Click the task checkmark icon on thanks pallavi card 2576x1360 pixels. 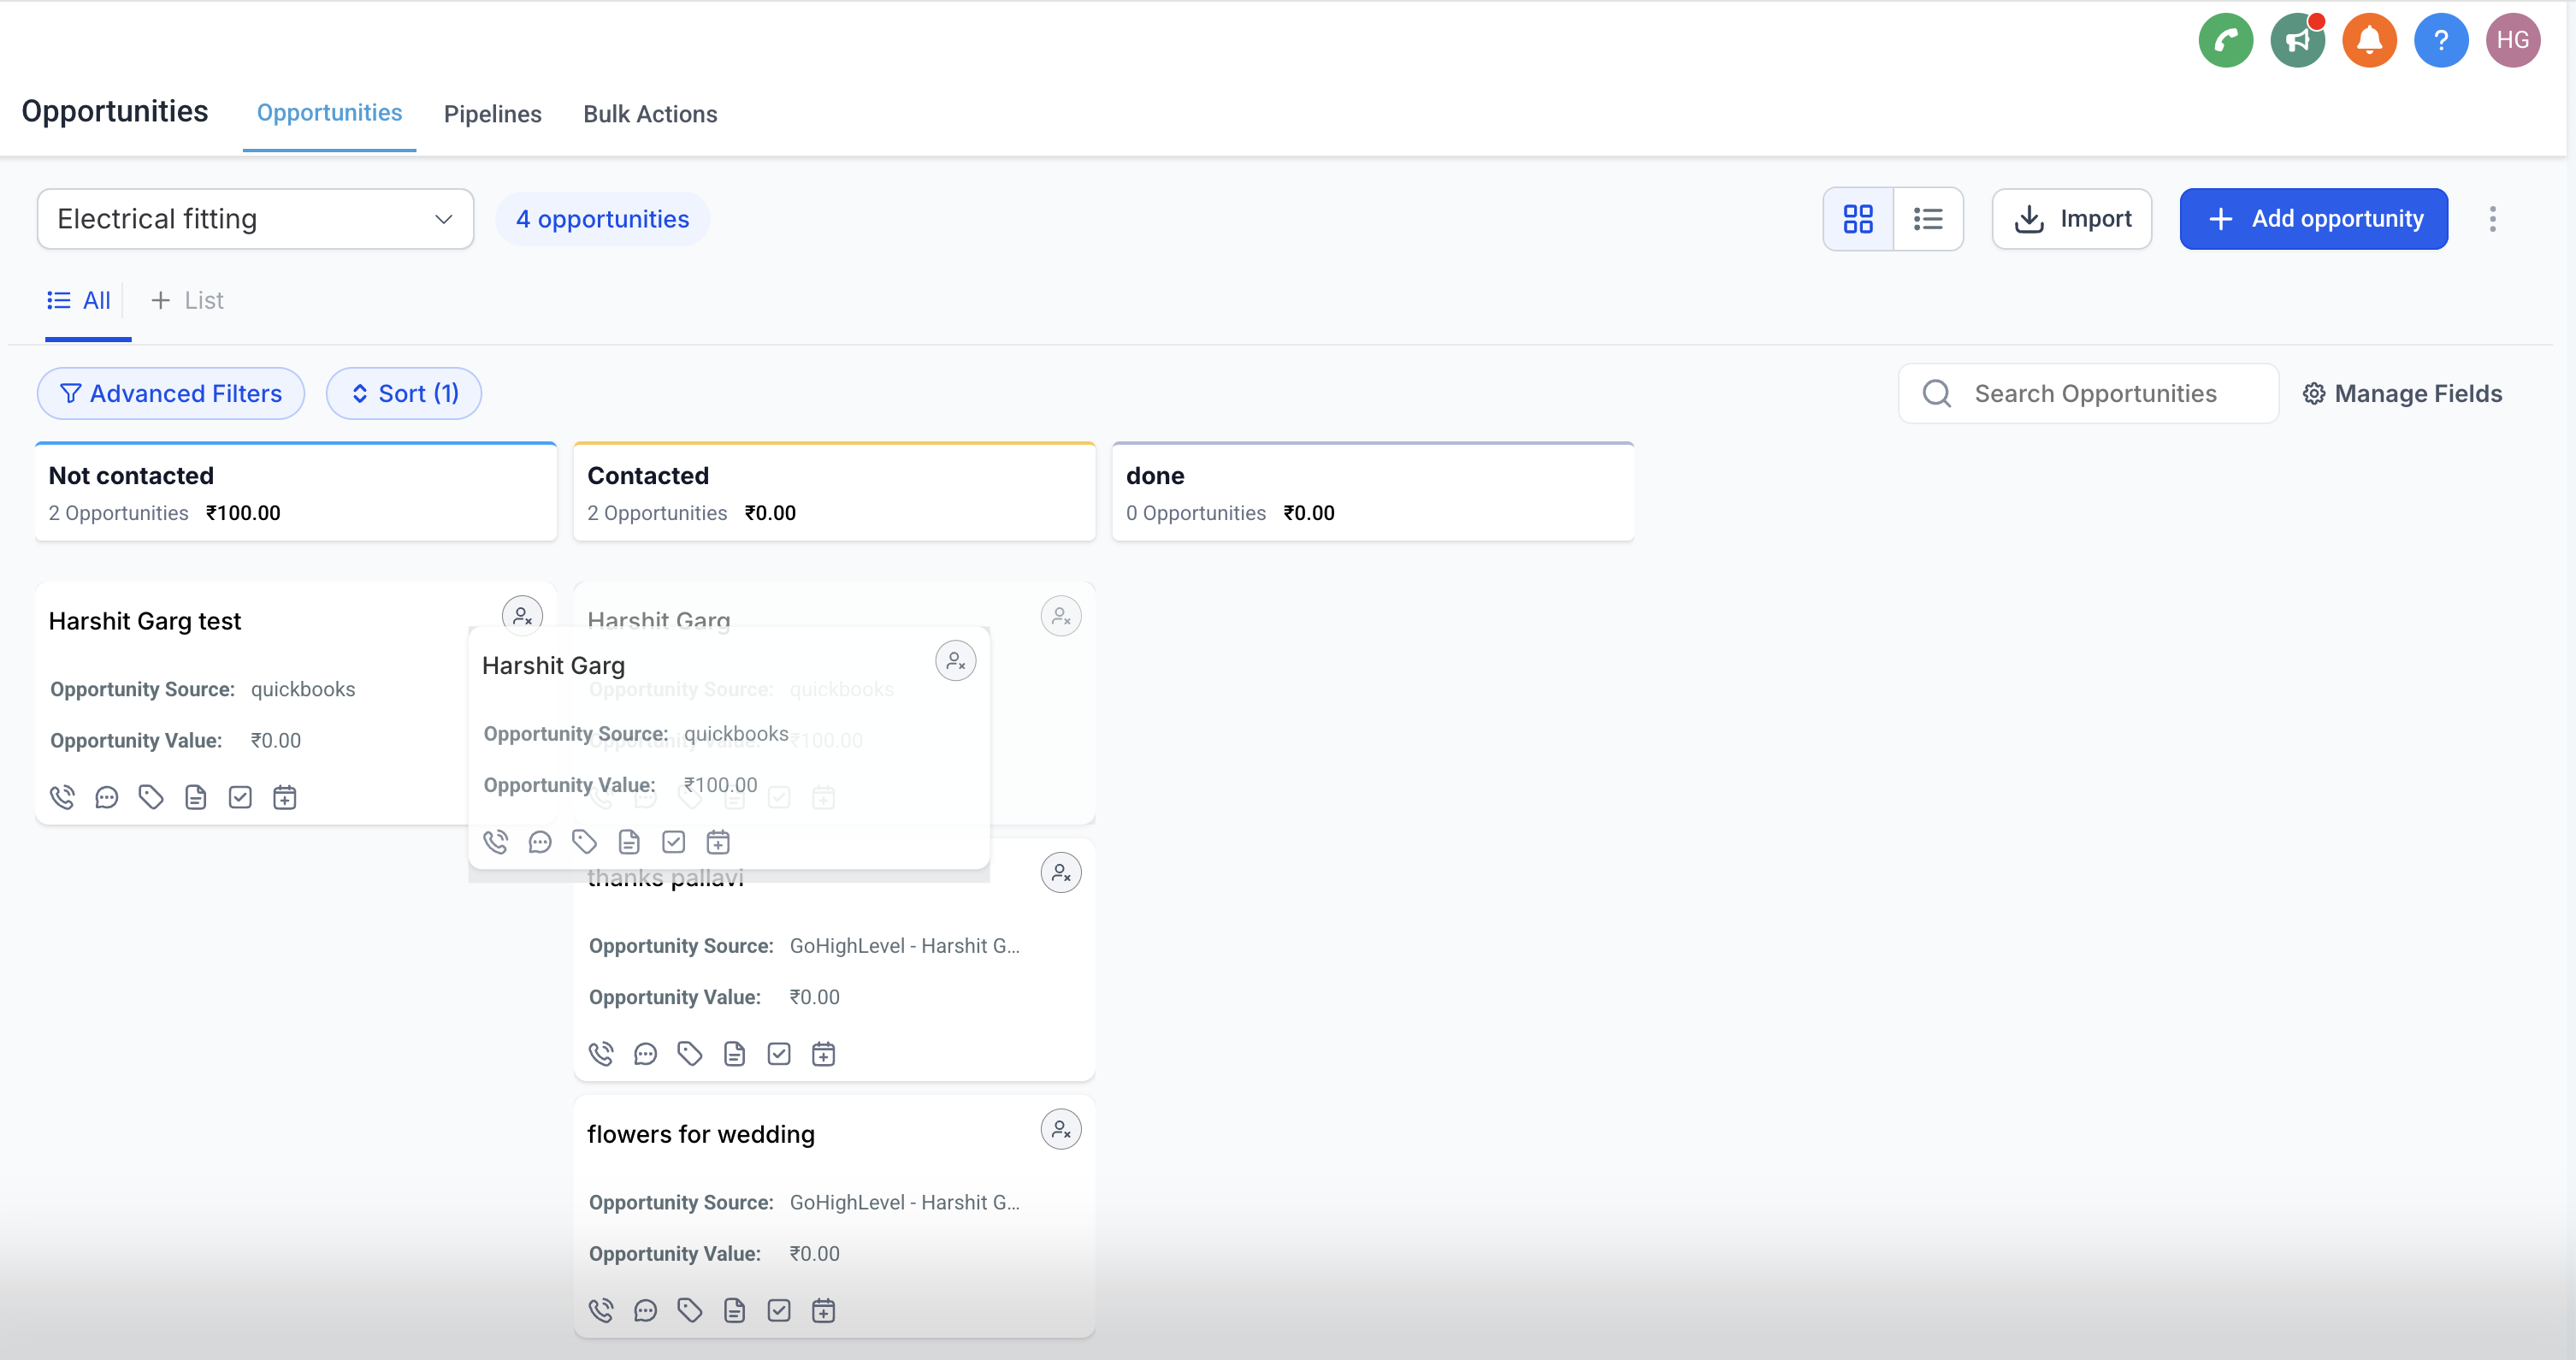click(x=779, y=1054)
